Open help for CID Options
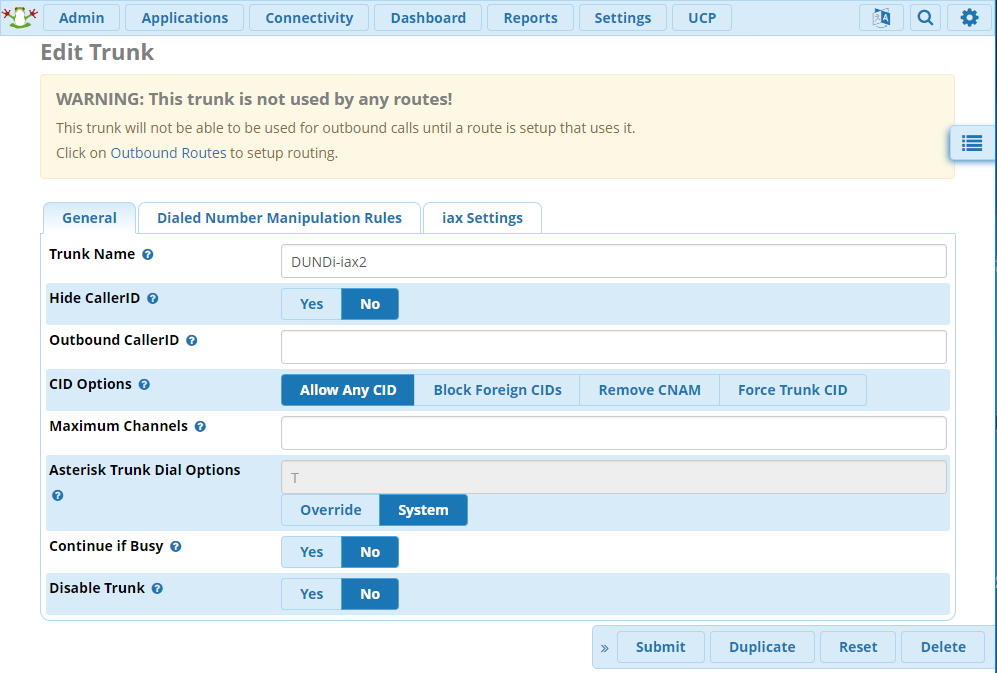This screenshot has height=673, width=997. [x=144, y=384]
